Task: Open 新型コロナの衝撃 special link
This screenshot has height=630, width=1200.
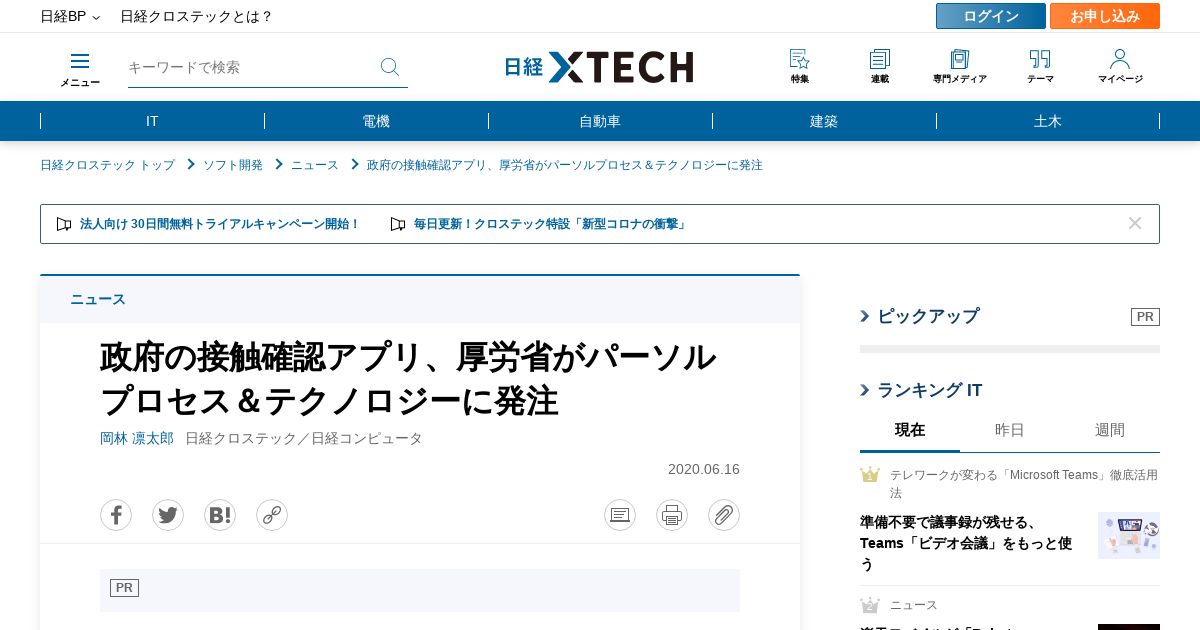Action: pos(551,224)
